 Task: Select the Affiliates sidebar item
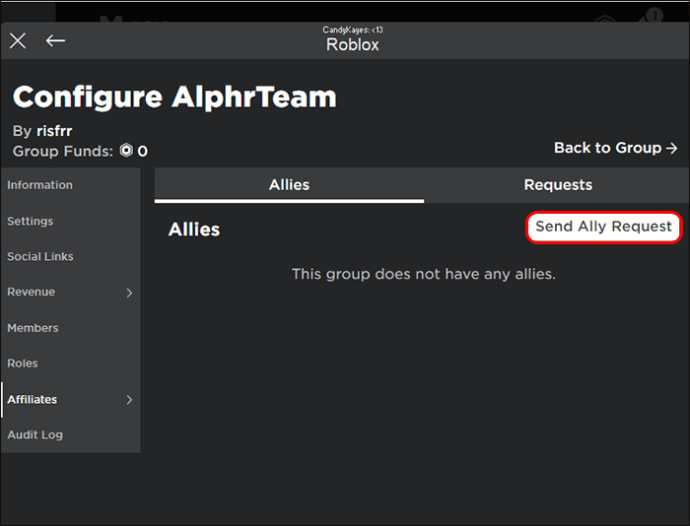click(x=70, y=399)
